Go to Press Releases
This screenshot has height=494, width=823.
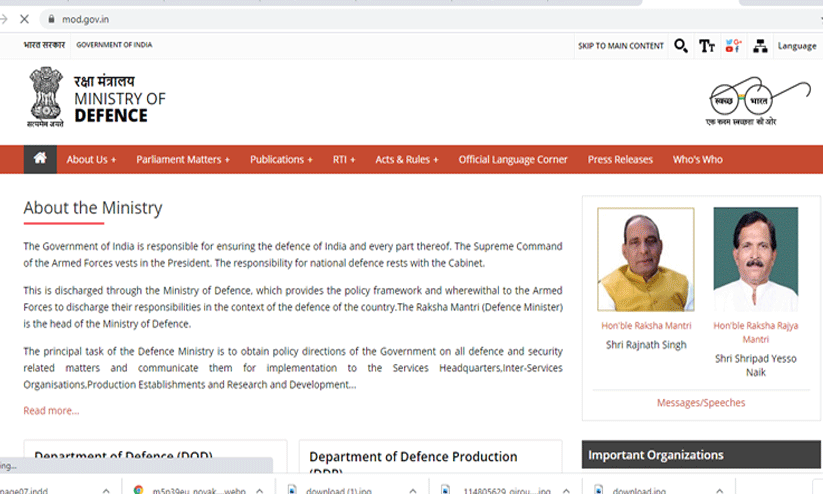coord(620,160)
